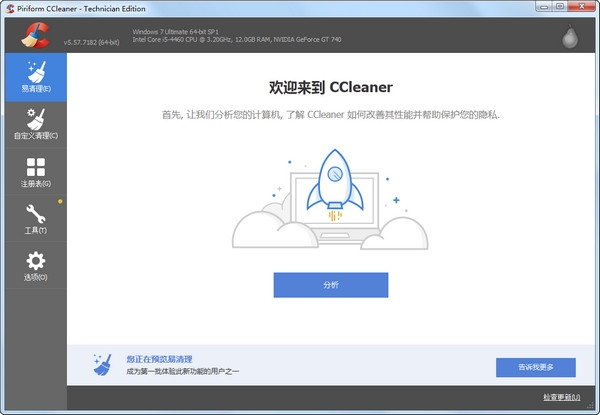Click the Piriform CCleaner - Technician Edition title
The width and height of the screenshot is (600, 415).
tap(81, 8)
